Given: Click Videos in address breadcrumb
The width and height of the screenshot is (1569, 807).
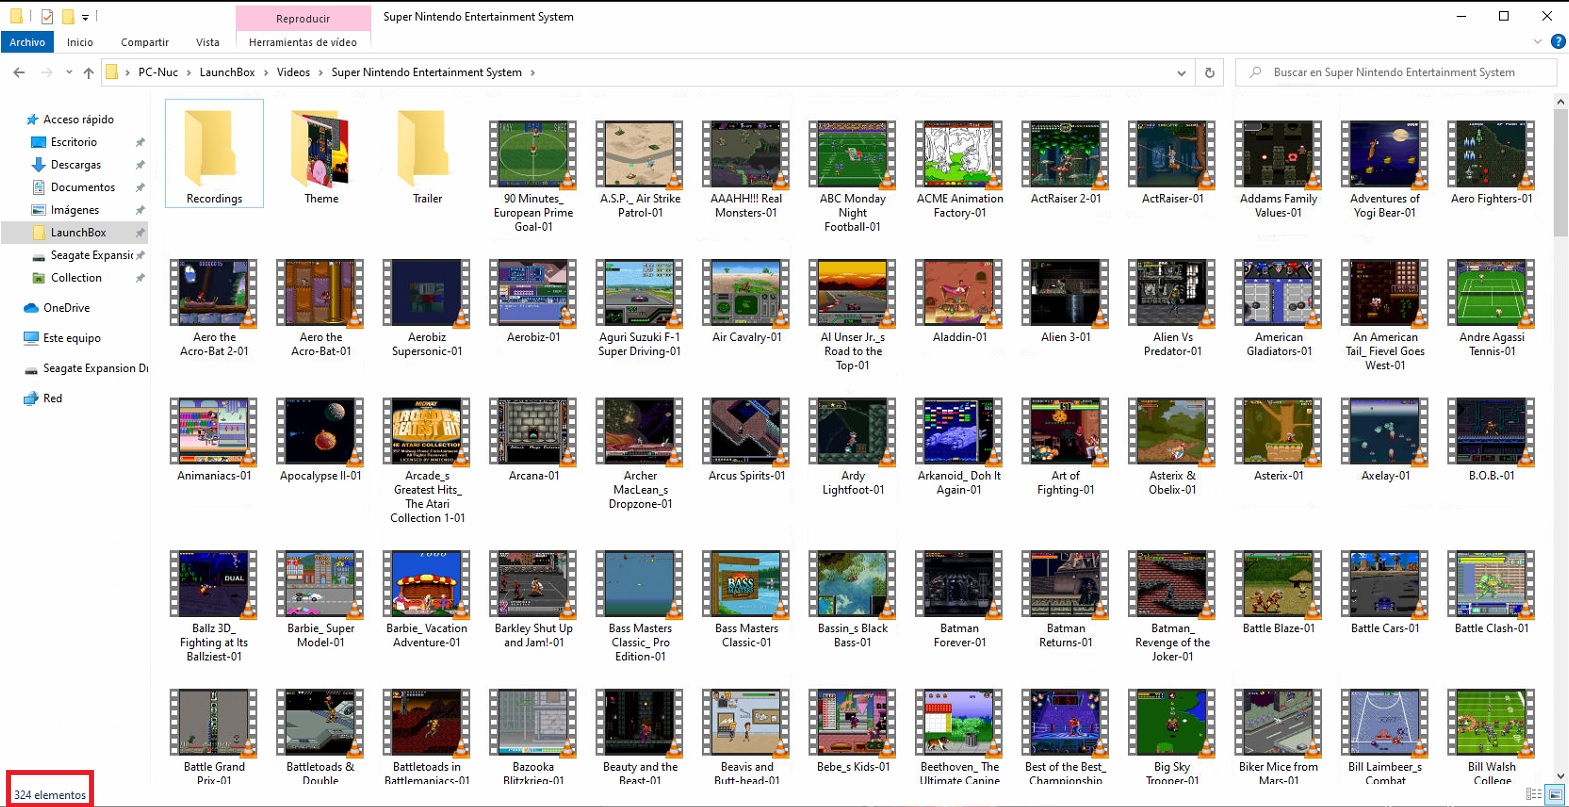Looking at the screenshot, I should 293,72.
